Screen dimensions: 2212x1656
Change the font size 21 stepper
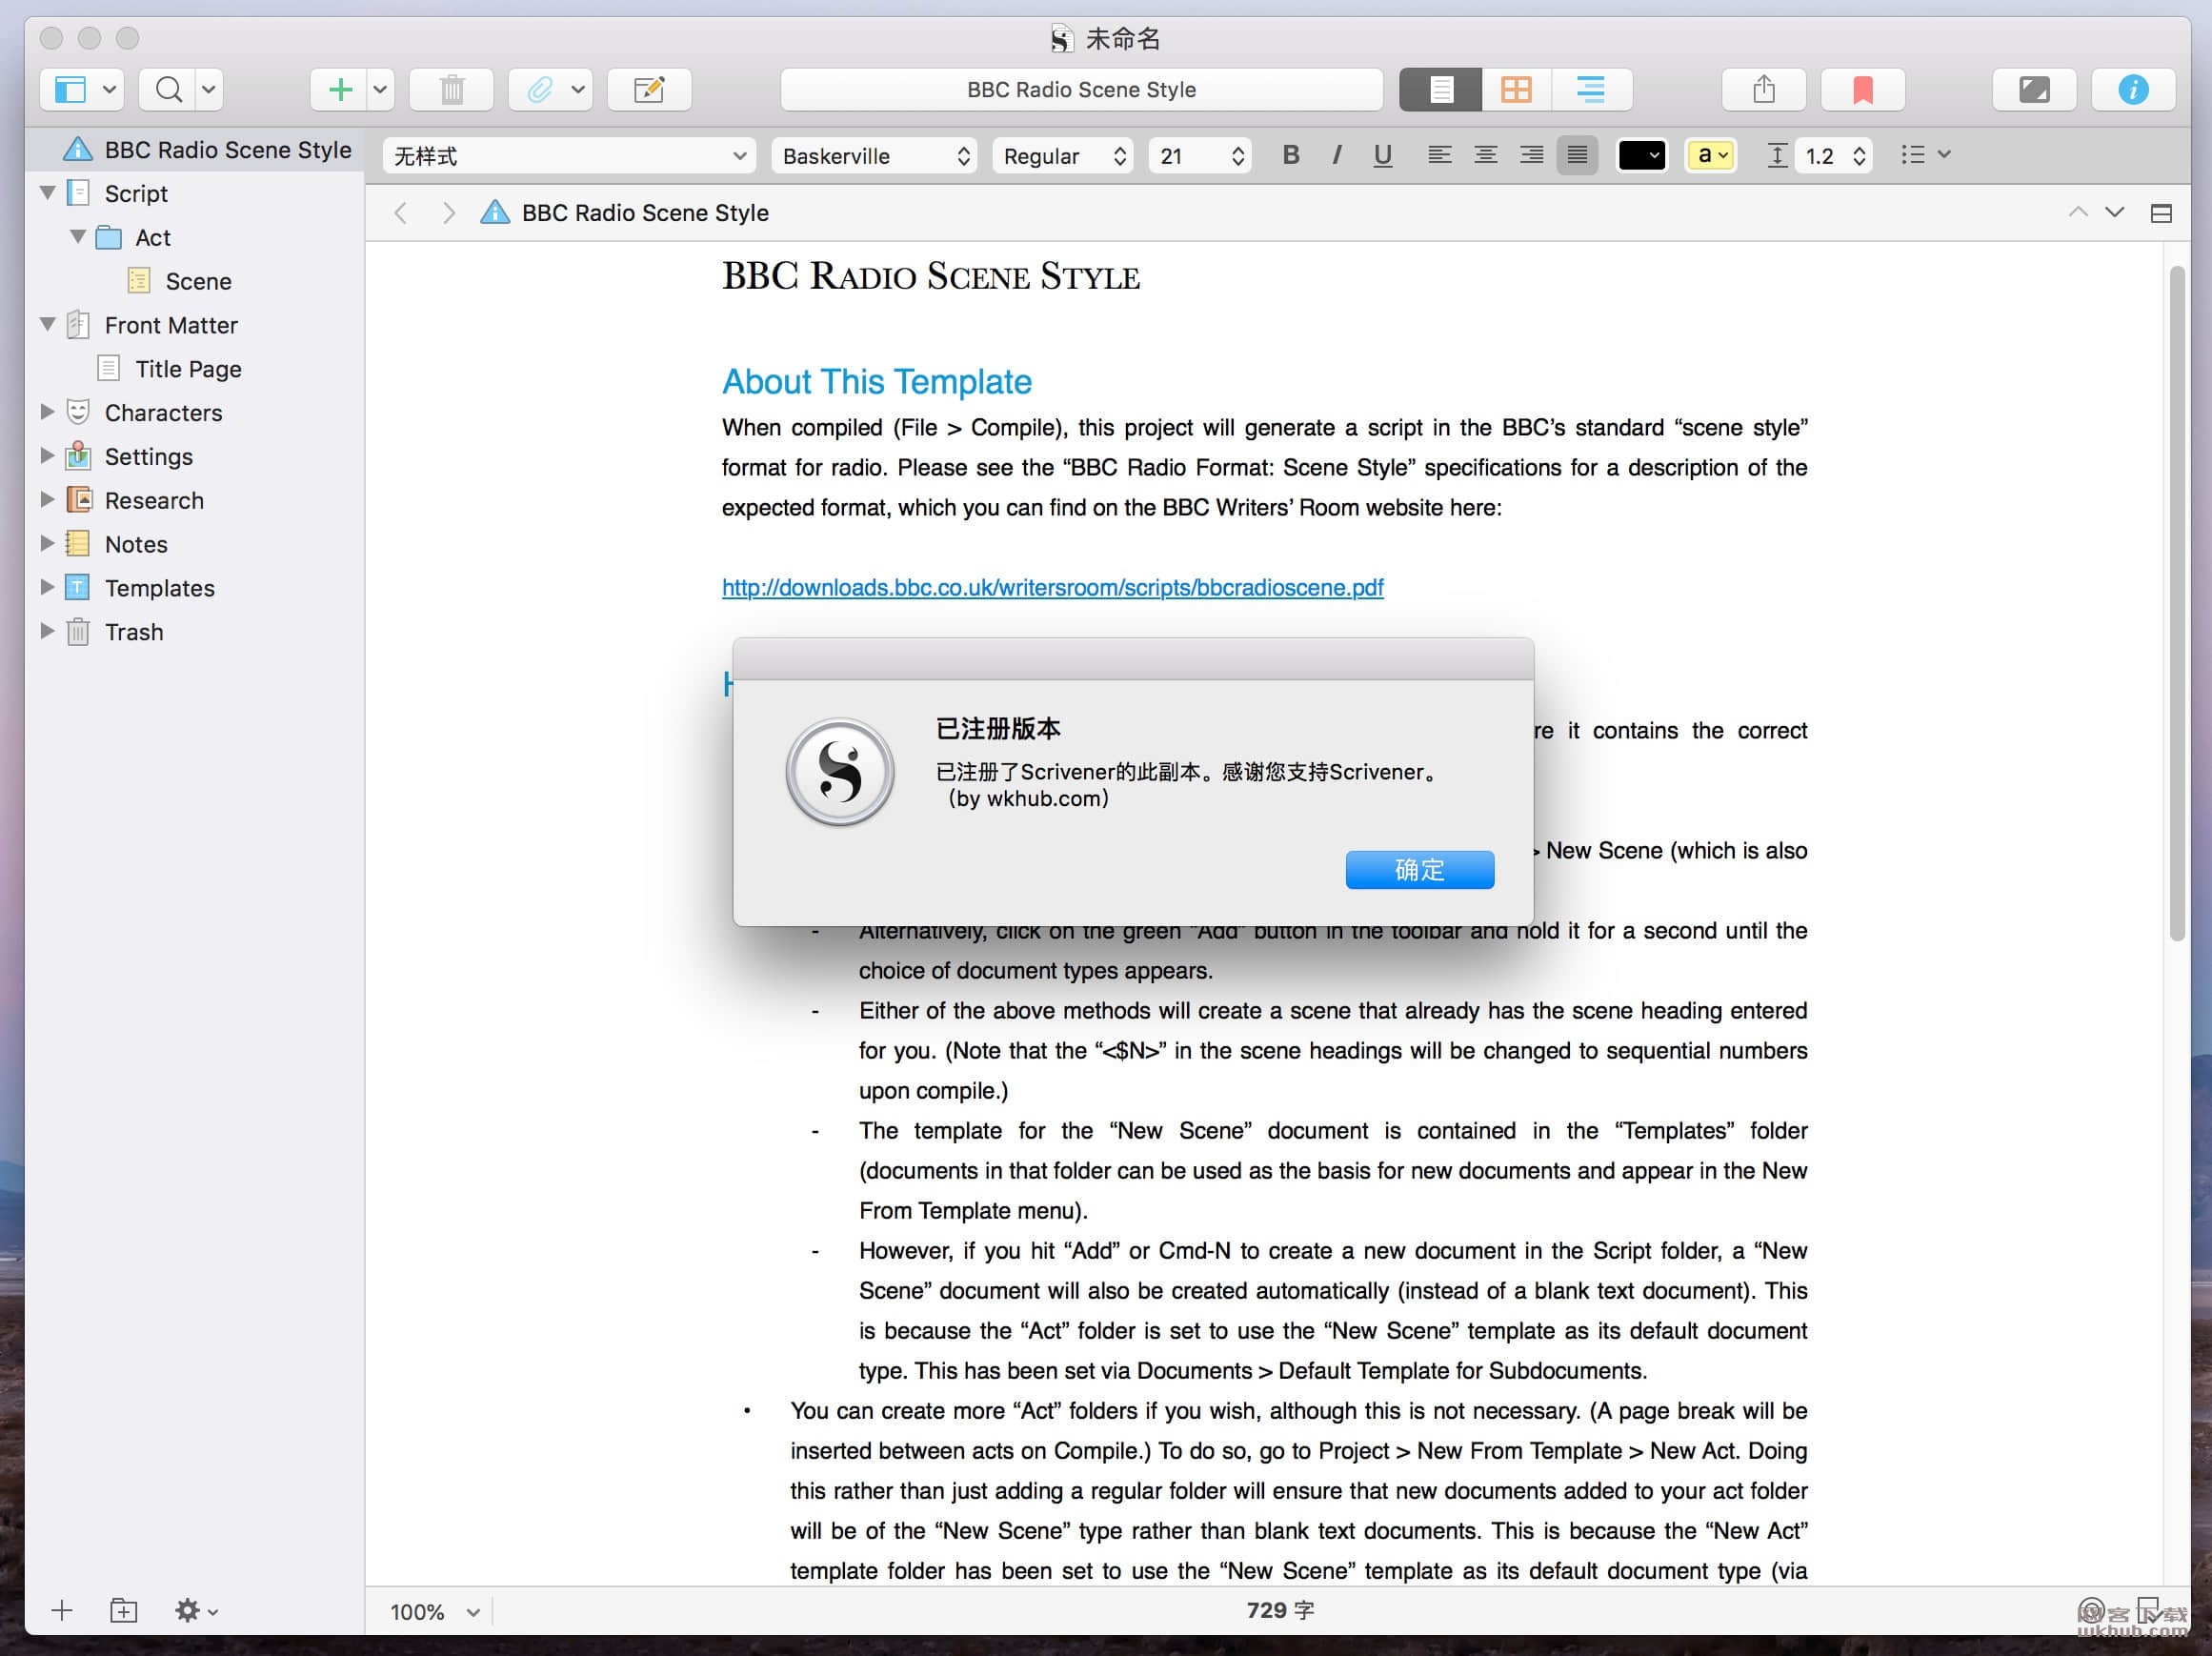pos(1237,156)
